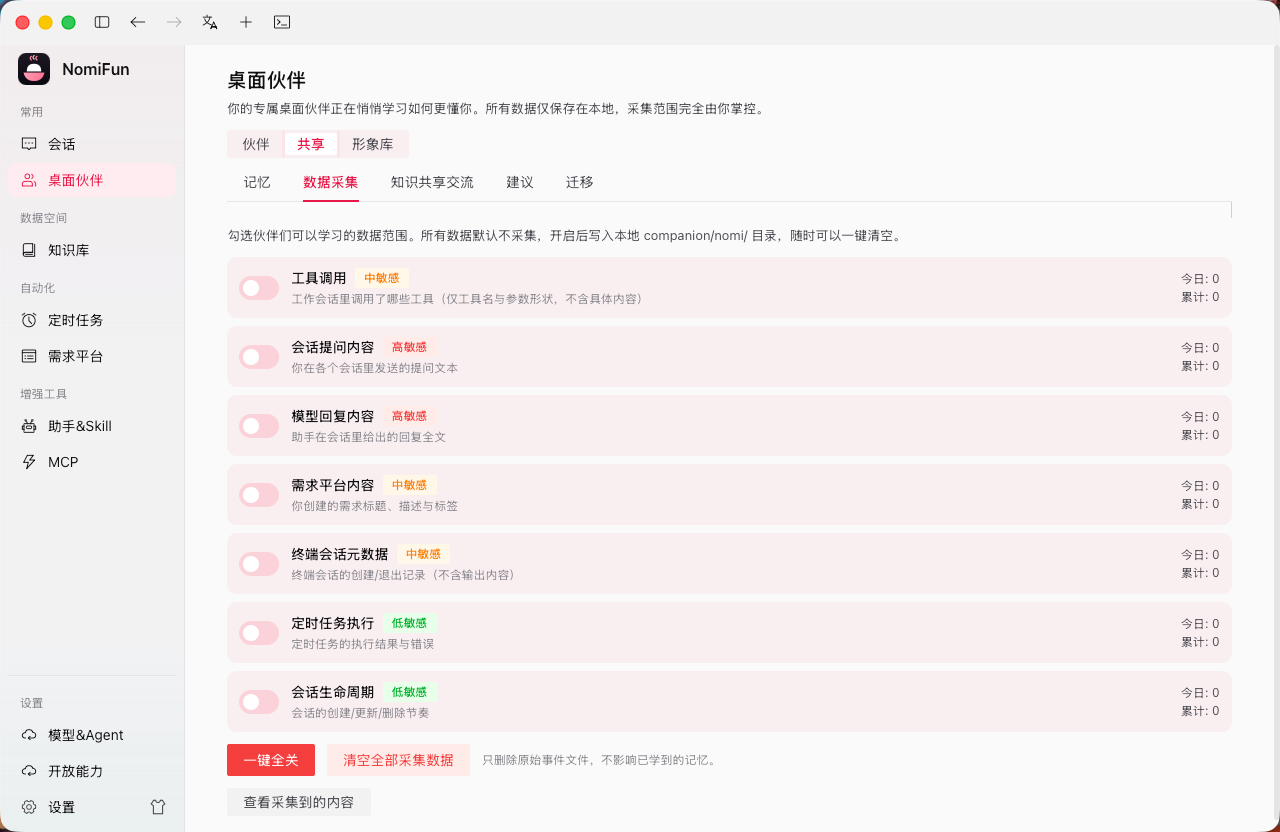The image size is (1280, 832).
Task: Click 今日: 0 in 工具调用 row
Action: (x=1200, y=279)
